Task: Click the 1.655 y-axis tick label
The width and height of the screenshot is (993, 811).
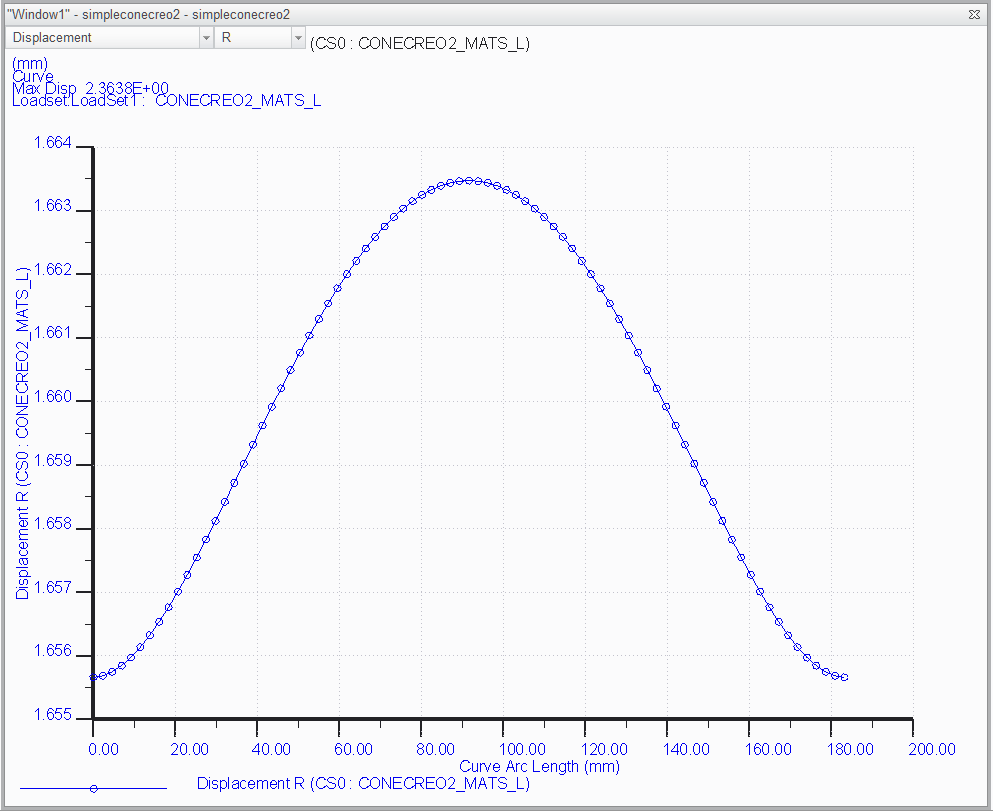Action: click(53, 715)
